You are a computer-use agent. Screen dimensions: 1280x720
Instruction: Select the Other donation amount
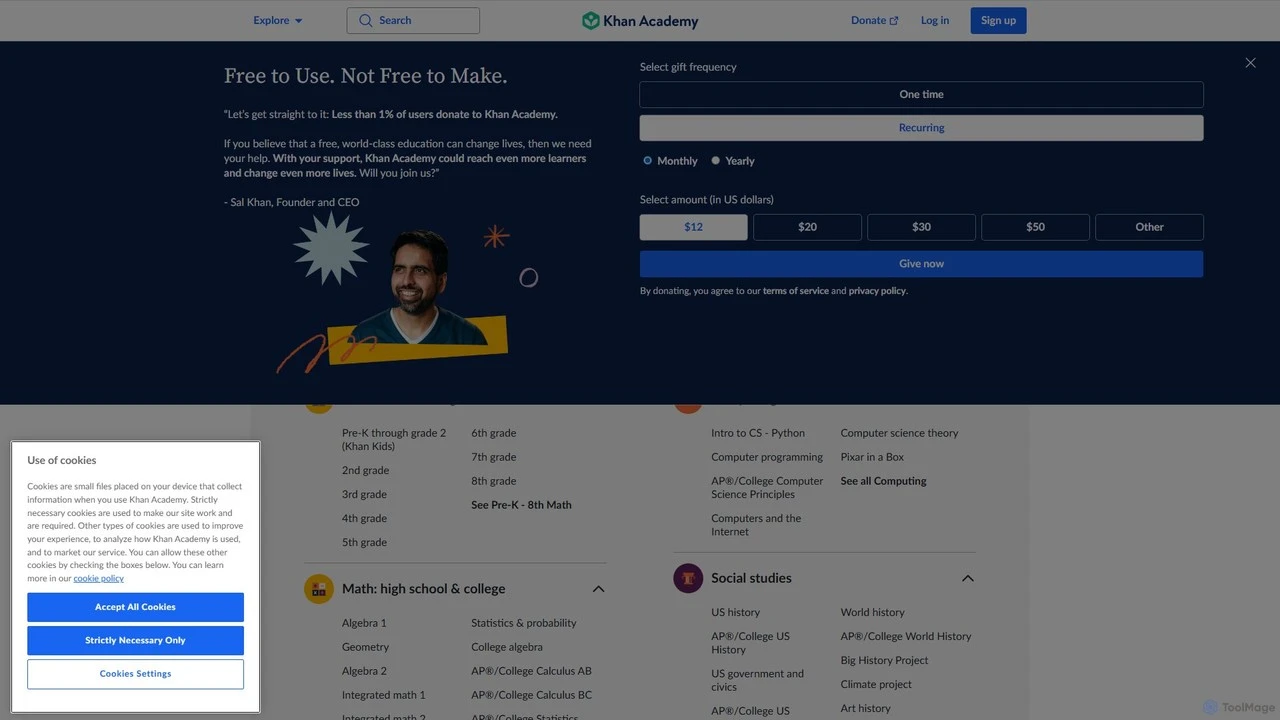(x=1149, y=227)
